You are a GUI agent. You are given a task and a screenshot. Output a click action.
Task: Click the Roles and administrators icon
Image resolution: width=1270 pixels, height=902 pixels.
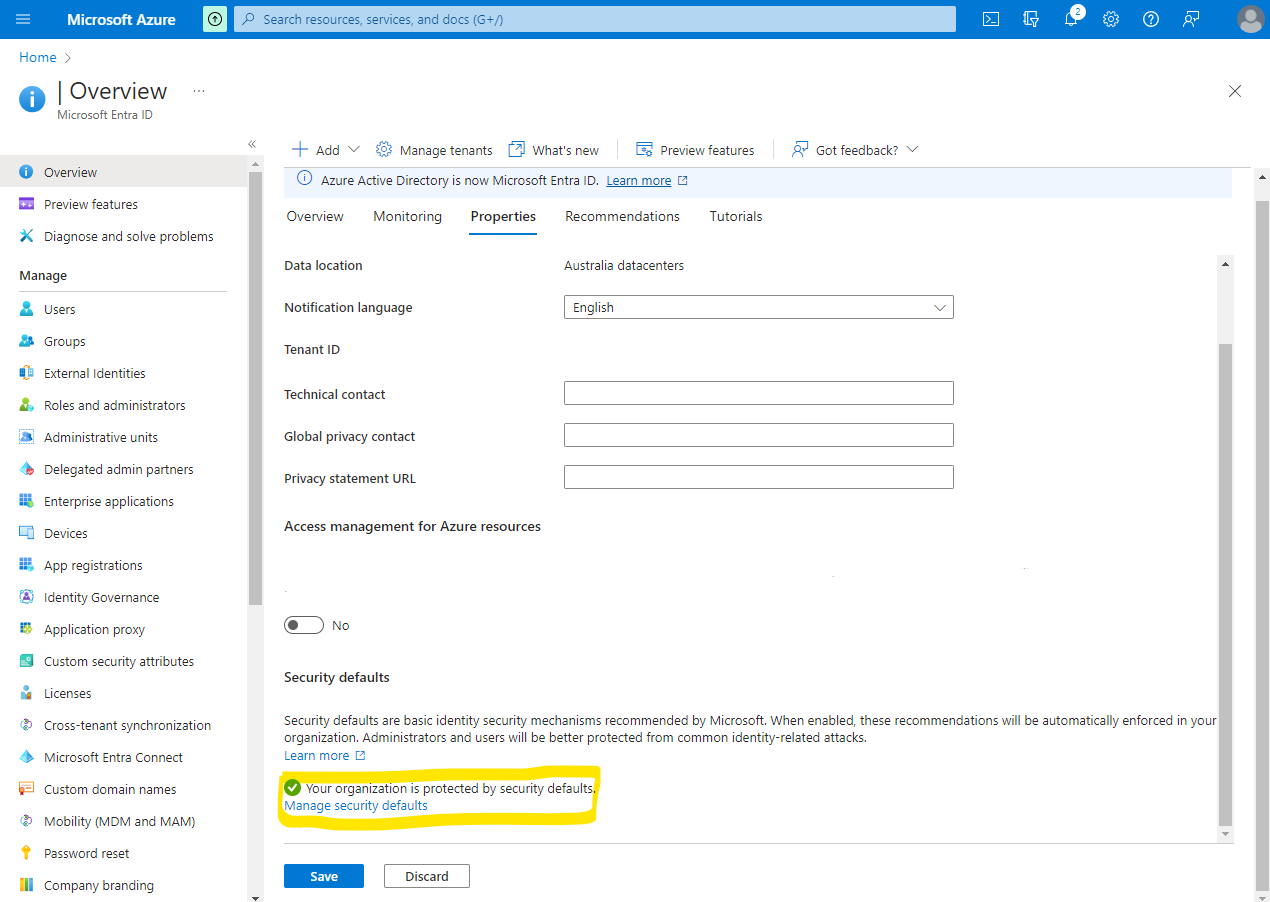tap(27, 405)
